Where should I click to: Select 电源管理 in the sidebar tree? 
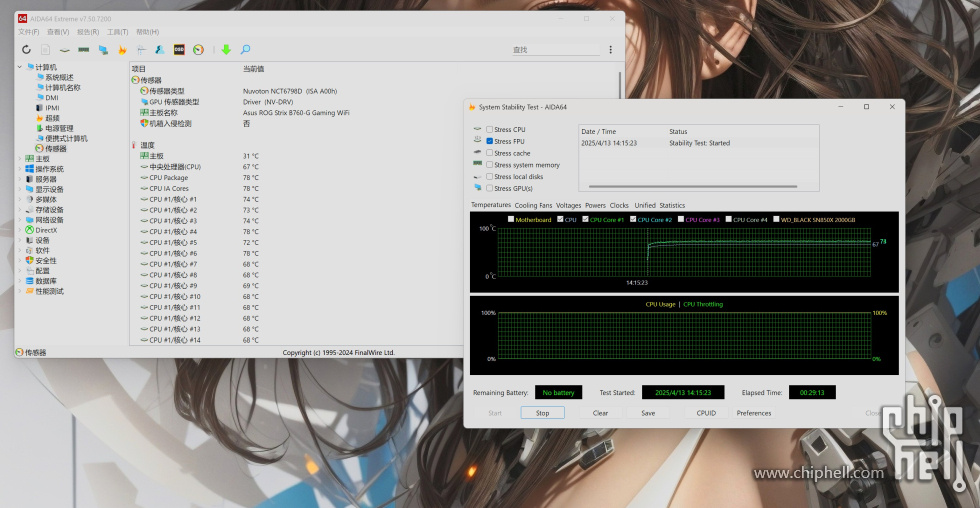(59, 128)
